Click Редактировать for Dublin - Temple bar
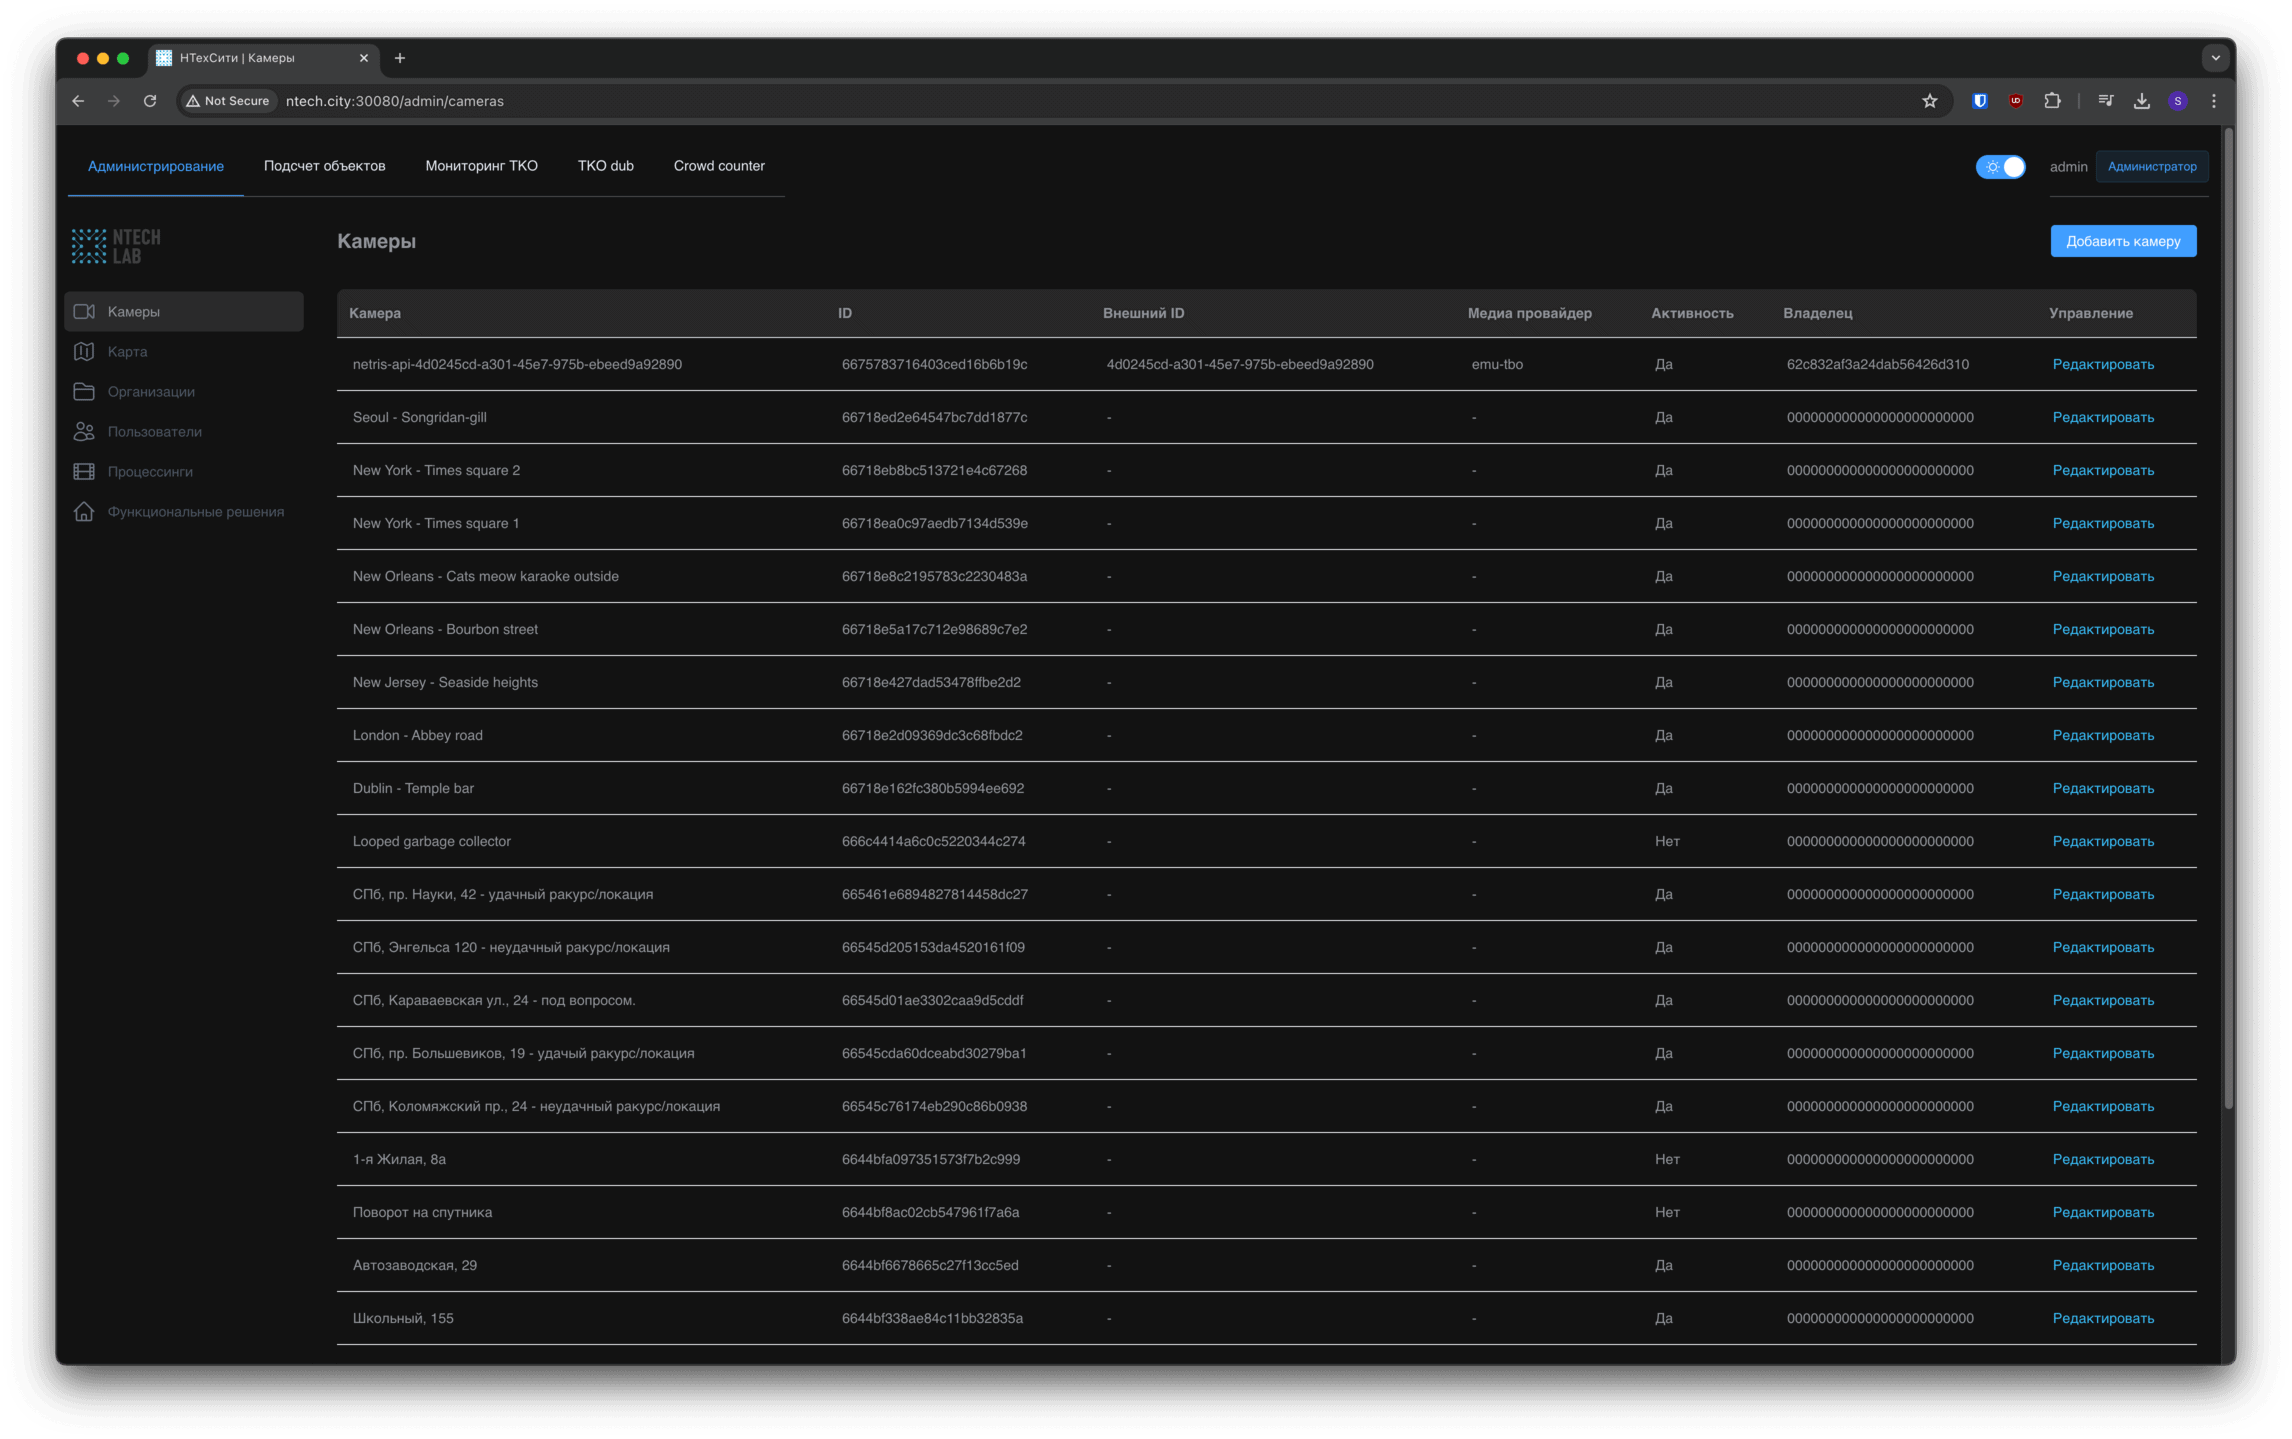 point(2102,789)
